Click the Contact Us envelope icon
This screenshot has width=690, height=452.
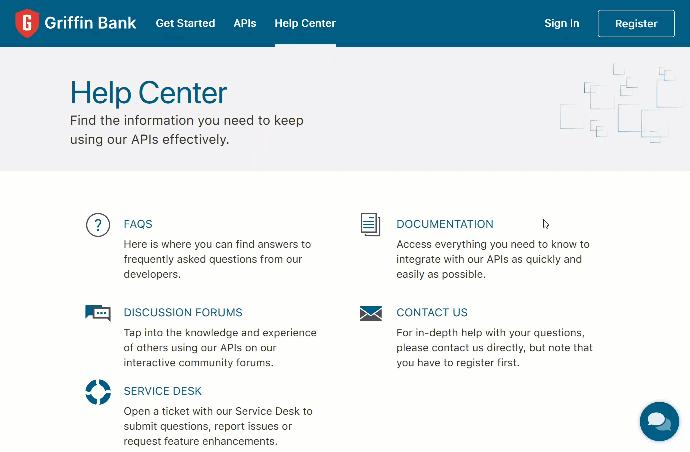click(371, 313)
